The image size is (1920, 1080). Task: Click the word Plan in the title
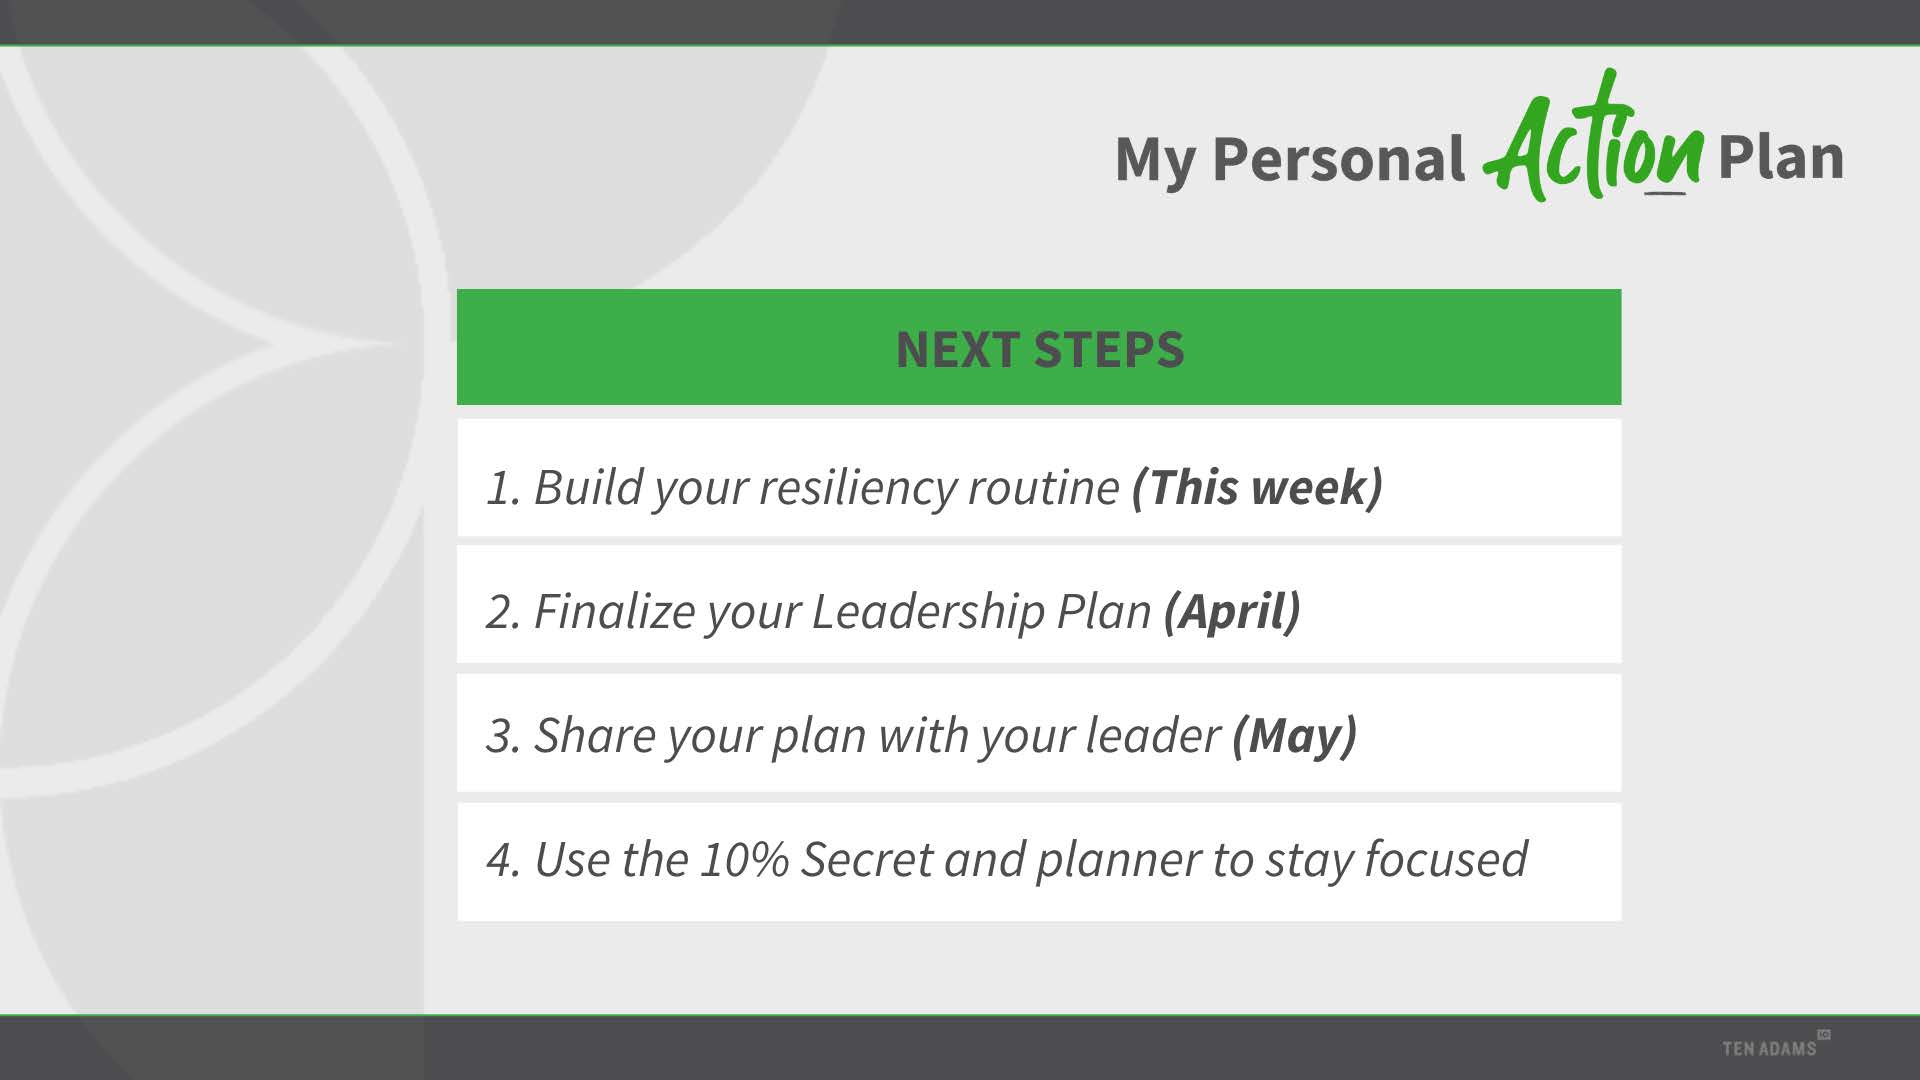point(1781,157)
